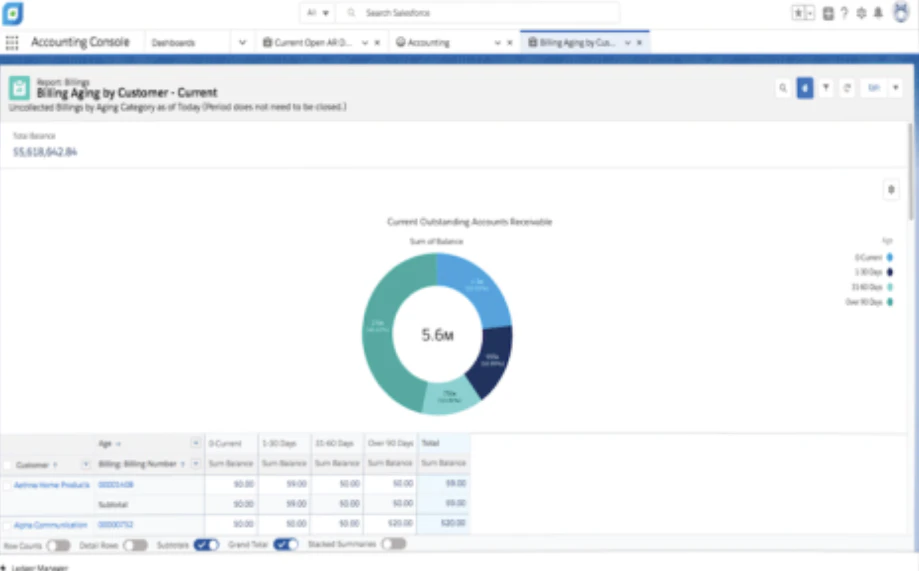
Task: Open the App Launcher grid icon
Action: 12,42
